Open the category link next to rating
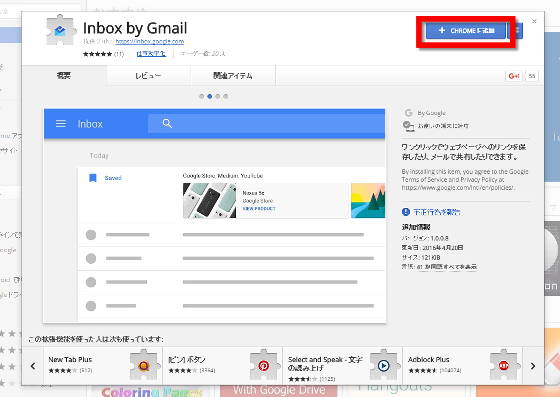 [x=151, y=54]
